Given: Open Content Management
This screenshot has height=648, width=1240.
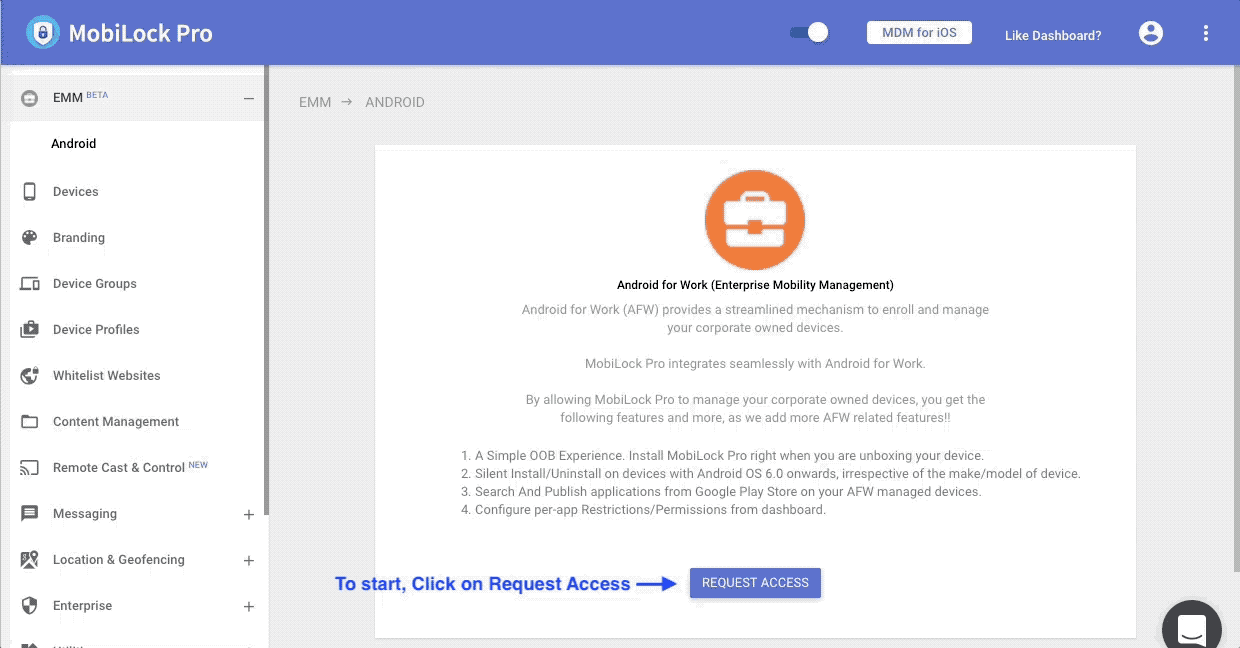Looking at the screenshot, I should (116, 422).
